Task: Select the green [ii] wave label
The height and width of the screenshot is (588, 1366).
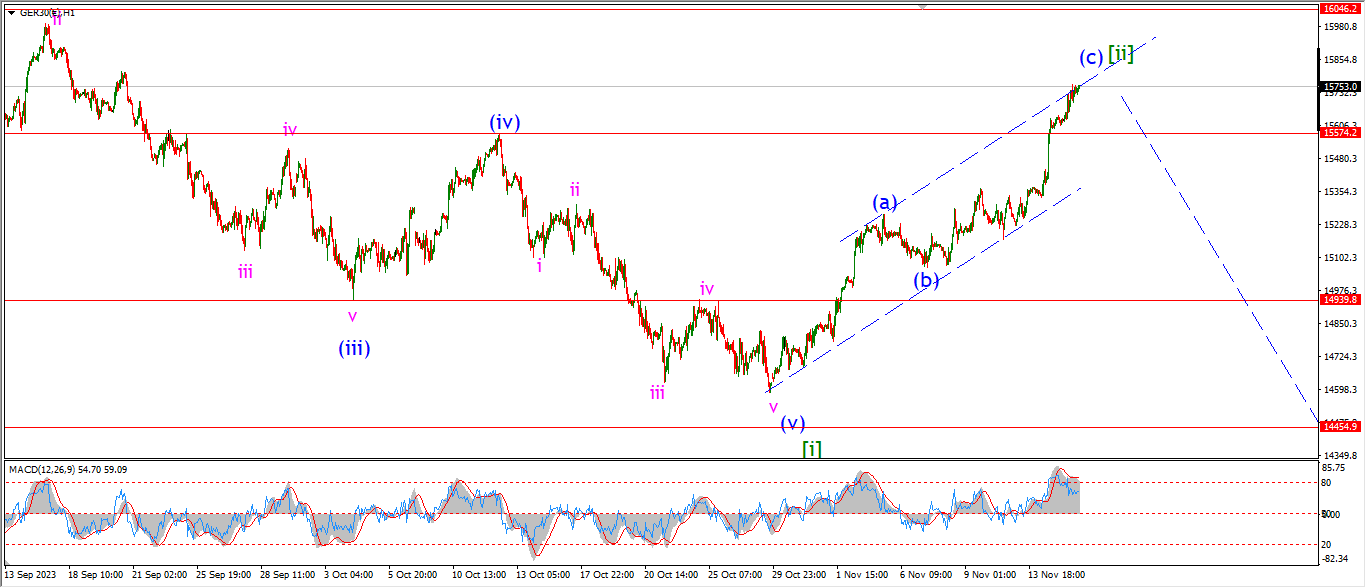Action: pyautogui.click(x=1121, y=54)
